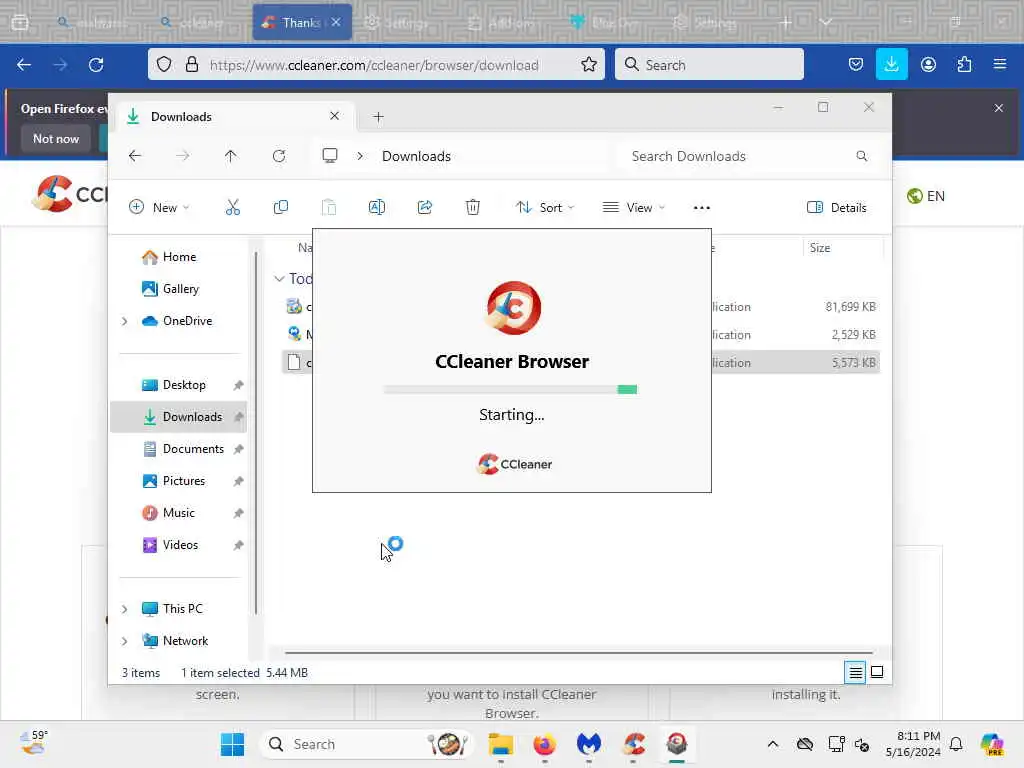Open Malwarebytes from the taskbar
1024x768 pixels.
pos(588,744)
